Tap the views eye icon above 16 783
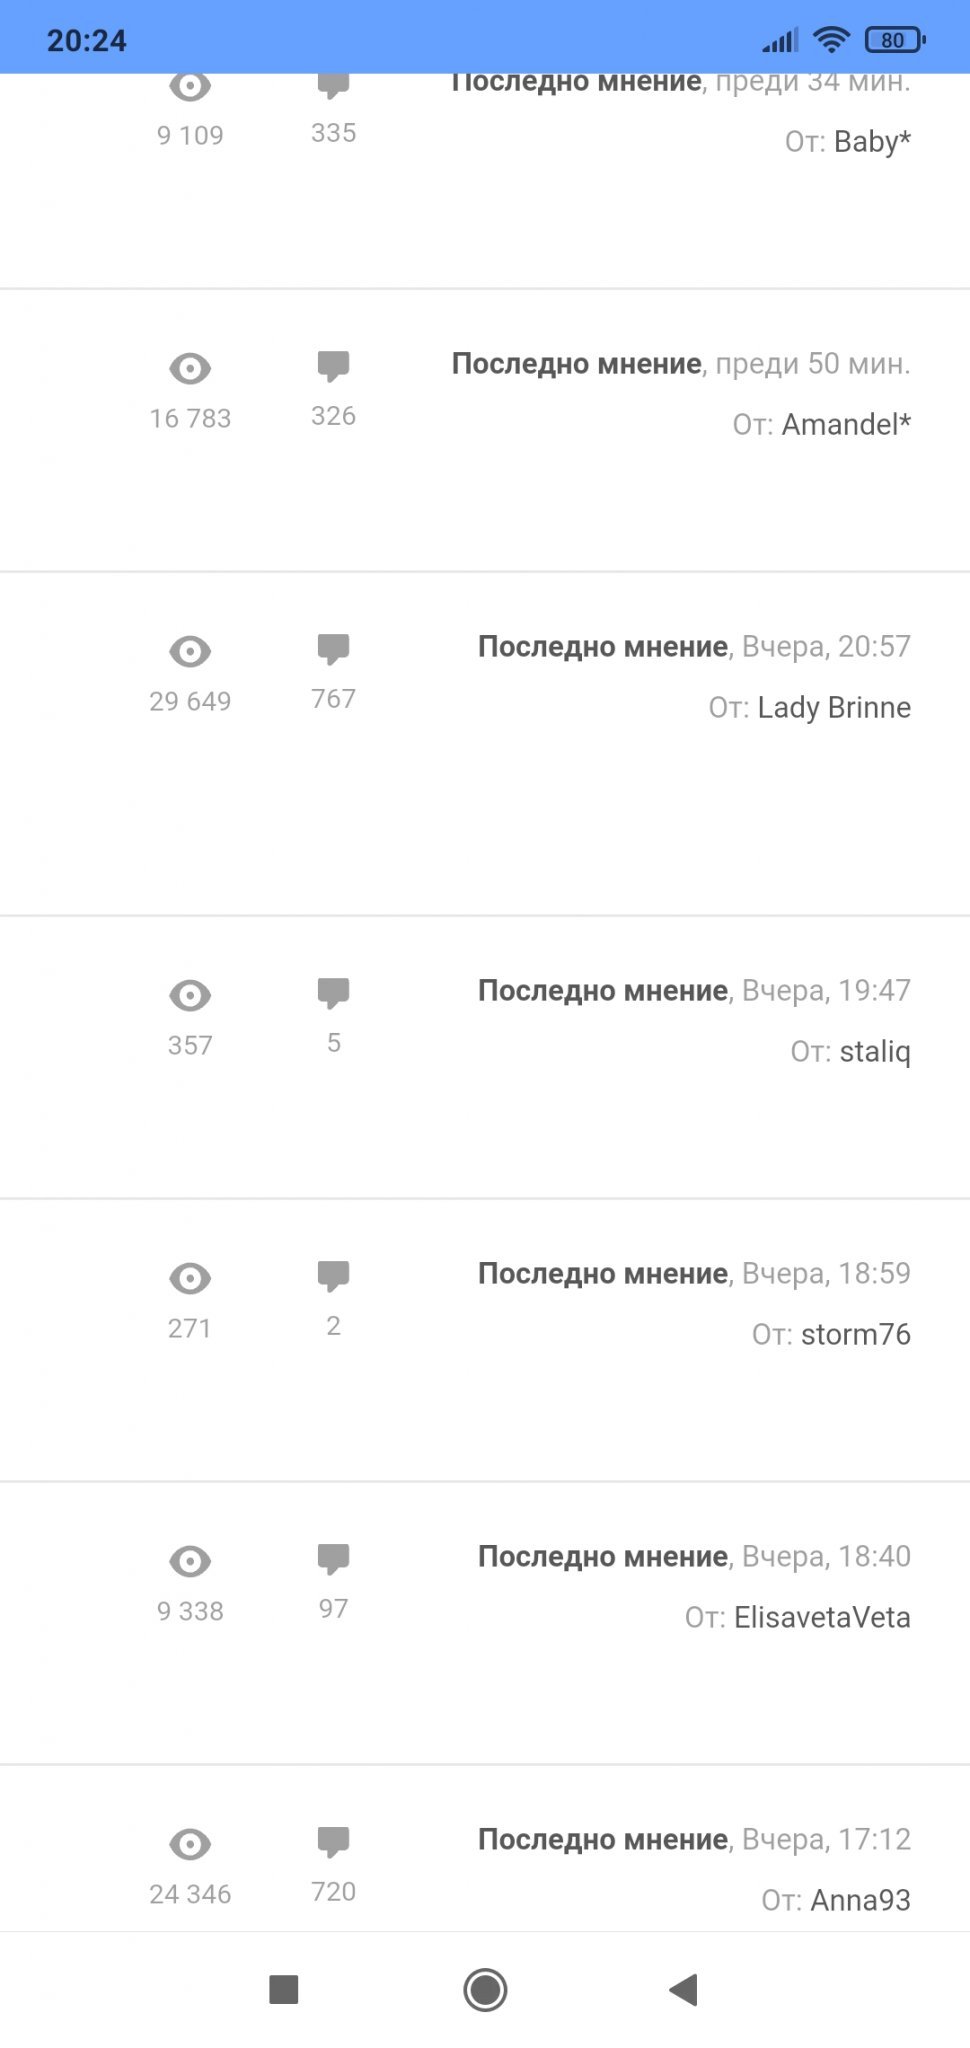 tap(190, 368)
